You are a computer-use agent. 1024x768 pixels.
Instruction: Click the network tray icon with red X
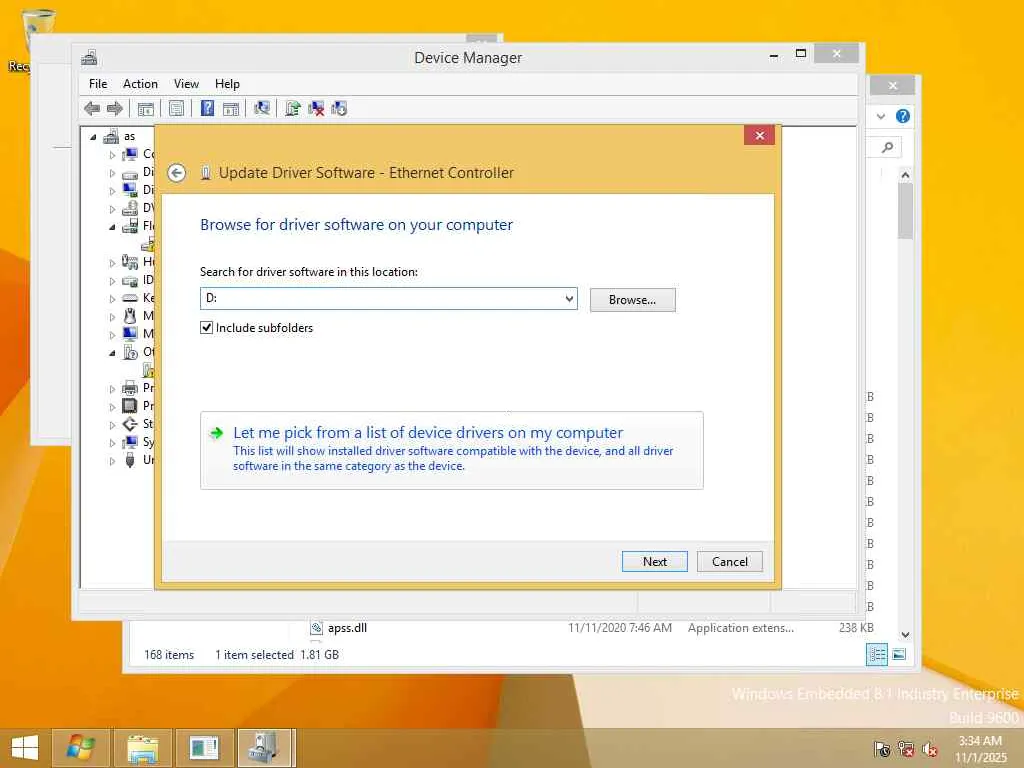click(906, 749)
